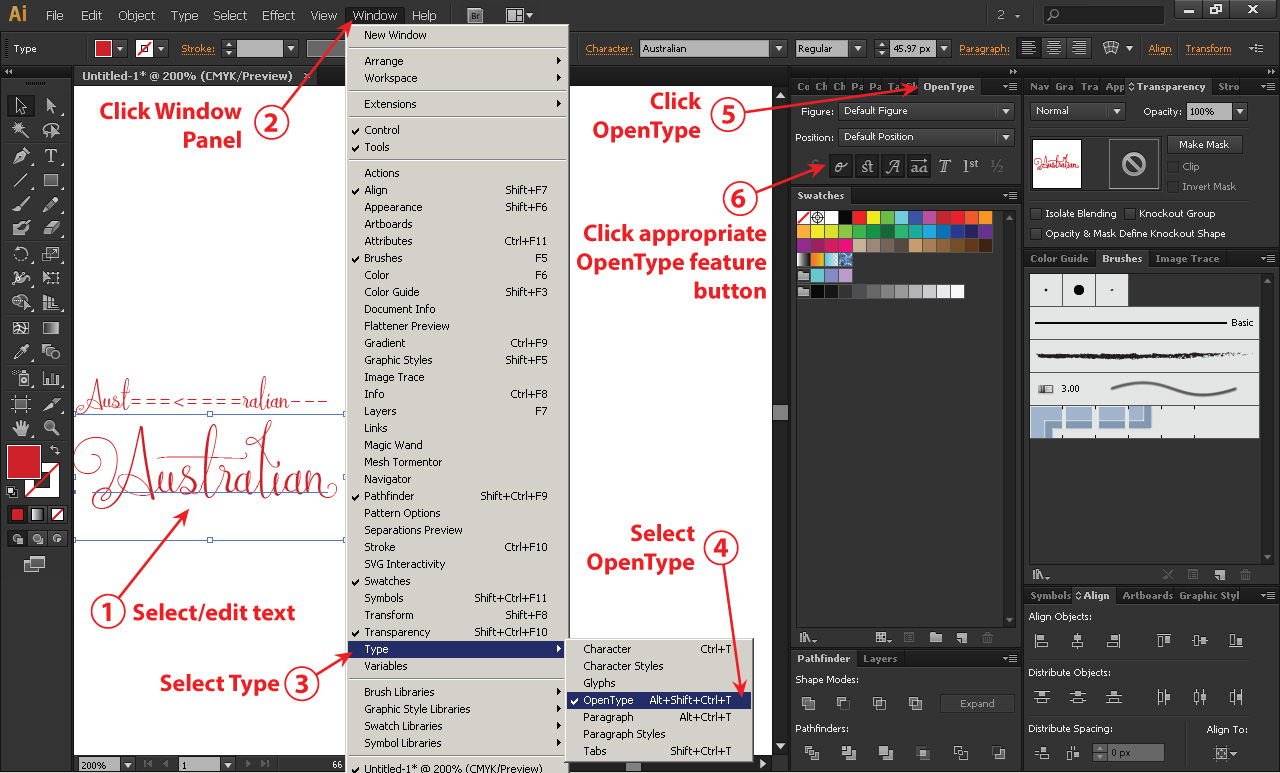
Task: Select the Pen tool
Action: [21, 156]
